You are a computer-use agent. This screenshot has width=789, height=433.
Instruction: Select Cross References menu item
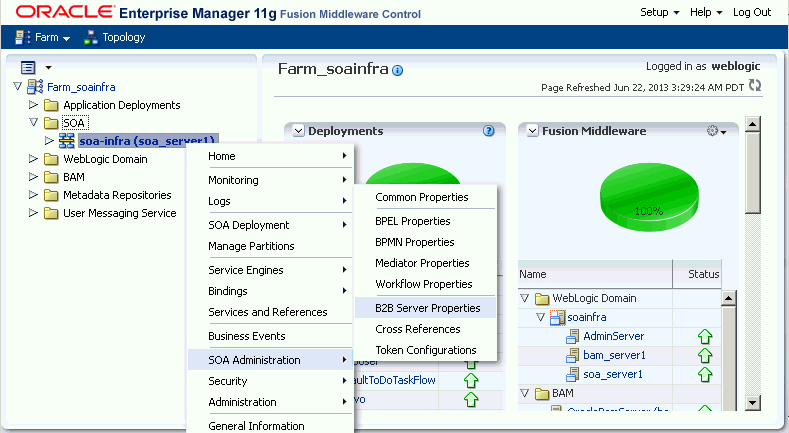pyautogui.click(x=426, y=329)
